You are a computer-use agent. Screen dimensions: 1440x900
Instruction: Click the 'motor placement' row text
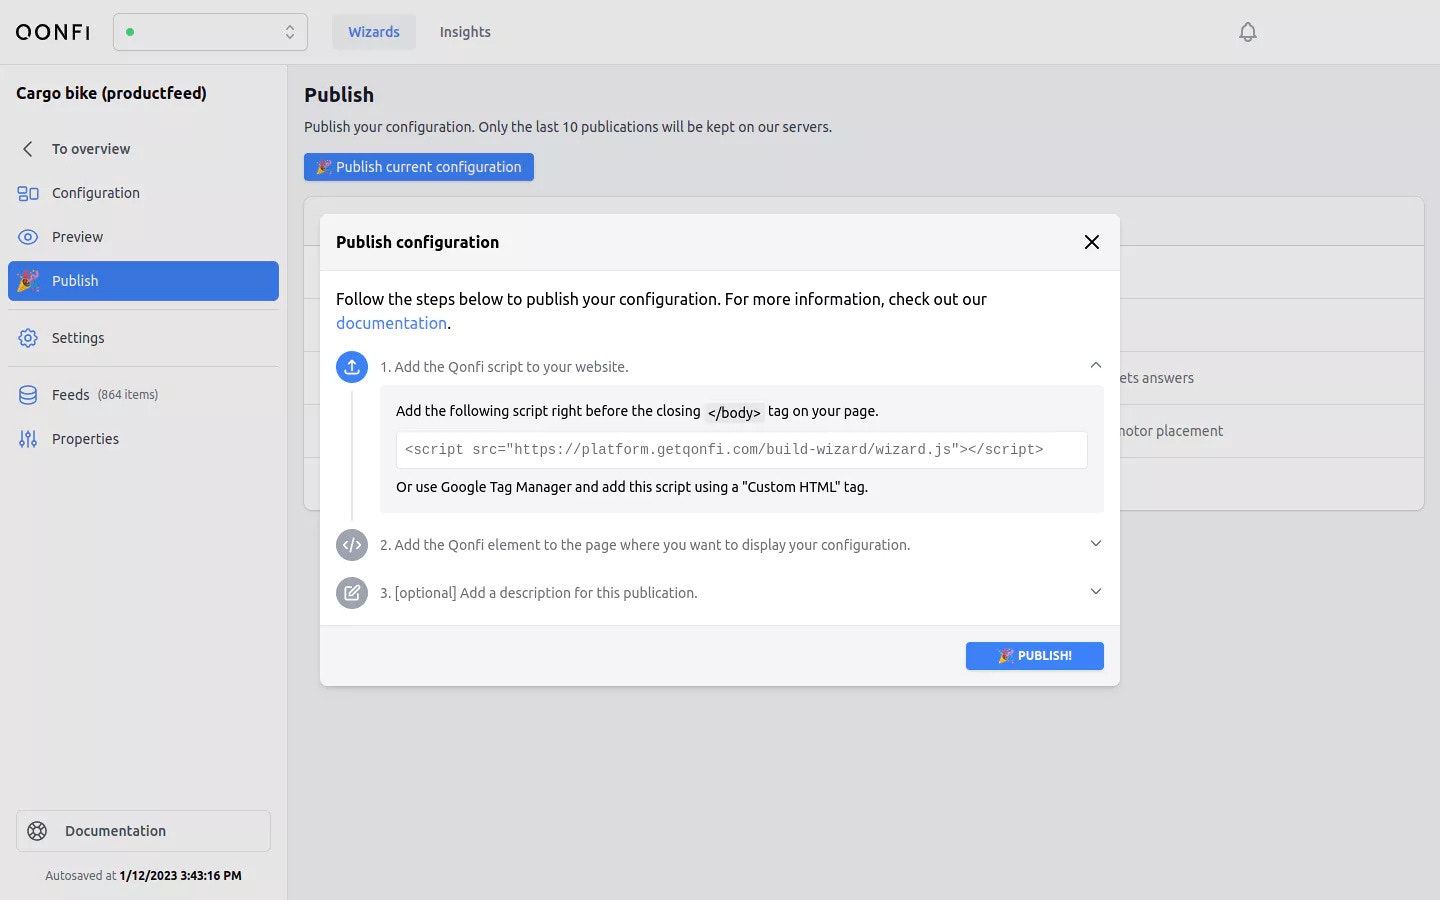(x=1171, y=431)
